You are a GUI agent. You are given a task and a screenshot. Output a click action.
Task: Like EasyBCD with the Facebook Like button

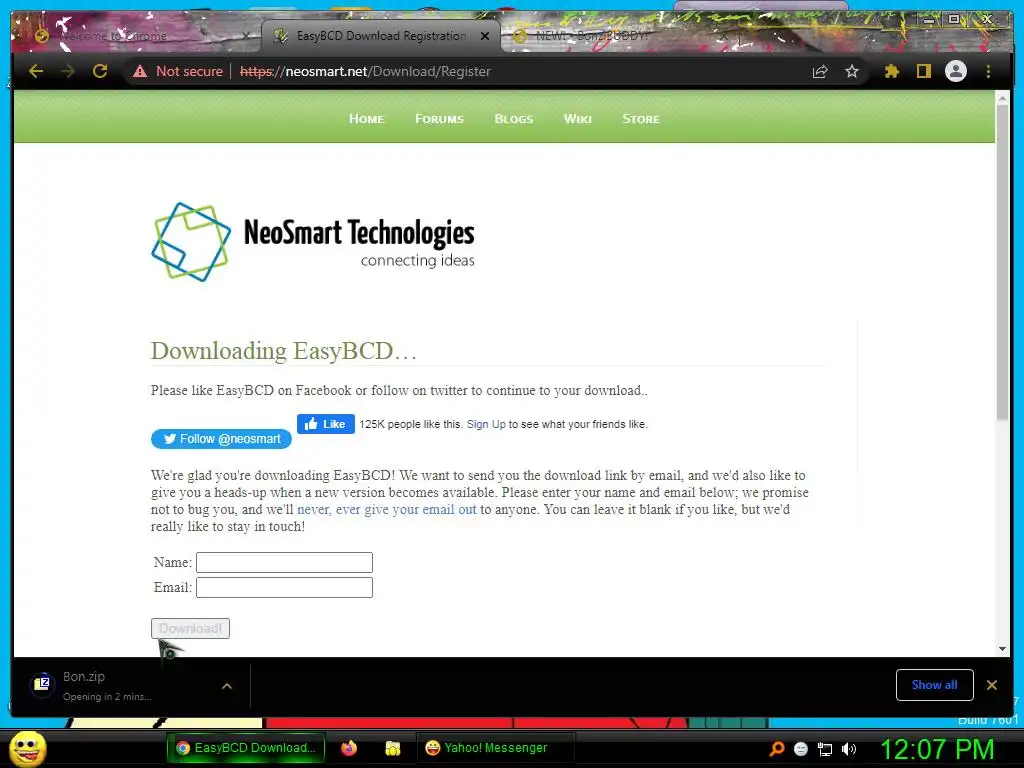326,424
